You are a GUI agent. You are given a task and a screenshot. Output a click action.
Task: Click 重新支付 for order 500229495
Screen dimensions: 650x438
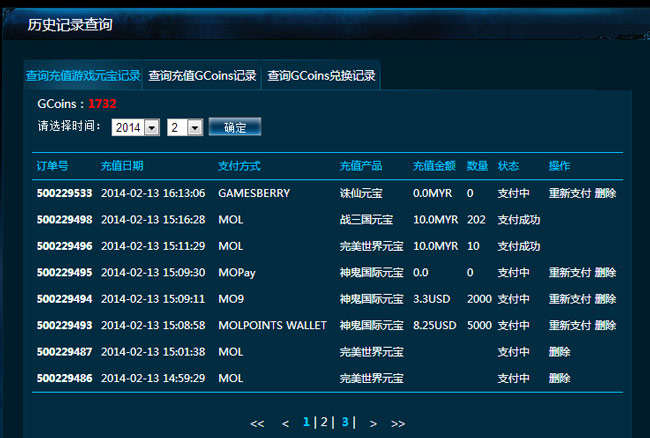[570, 273]
